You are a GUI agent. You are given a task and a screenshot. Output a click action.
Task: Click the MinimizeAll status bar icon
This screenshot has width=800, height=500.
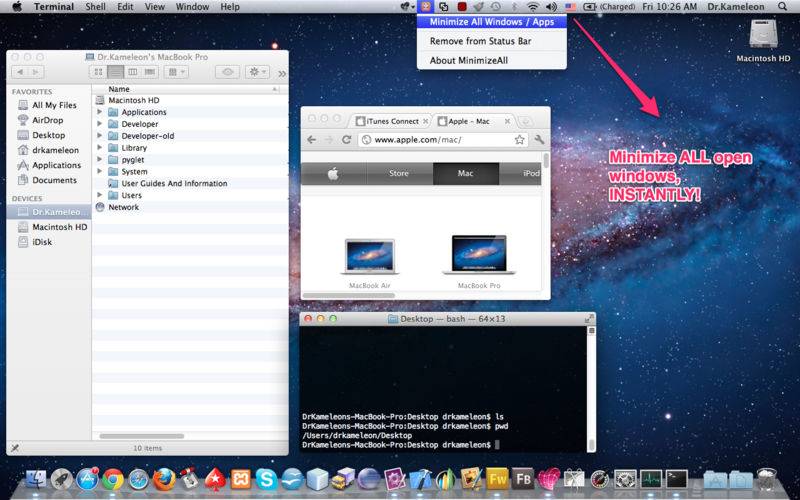[425, 7]
